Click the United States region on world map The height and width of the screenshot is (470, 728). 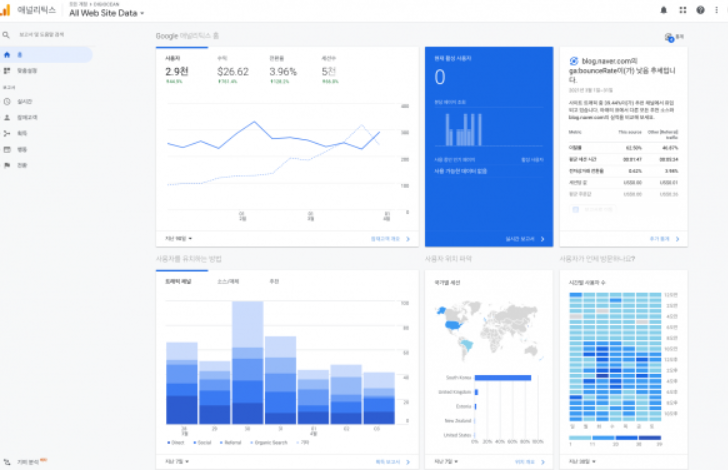454,326
